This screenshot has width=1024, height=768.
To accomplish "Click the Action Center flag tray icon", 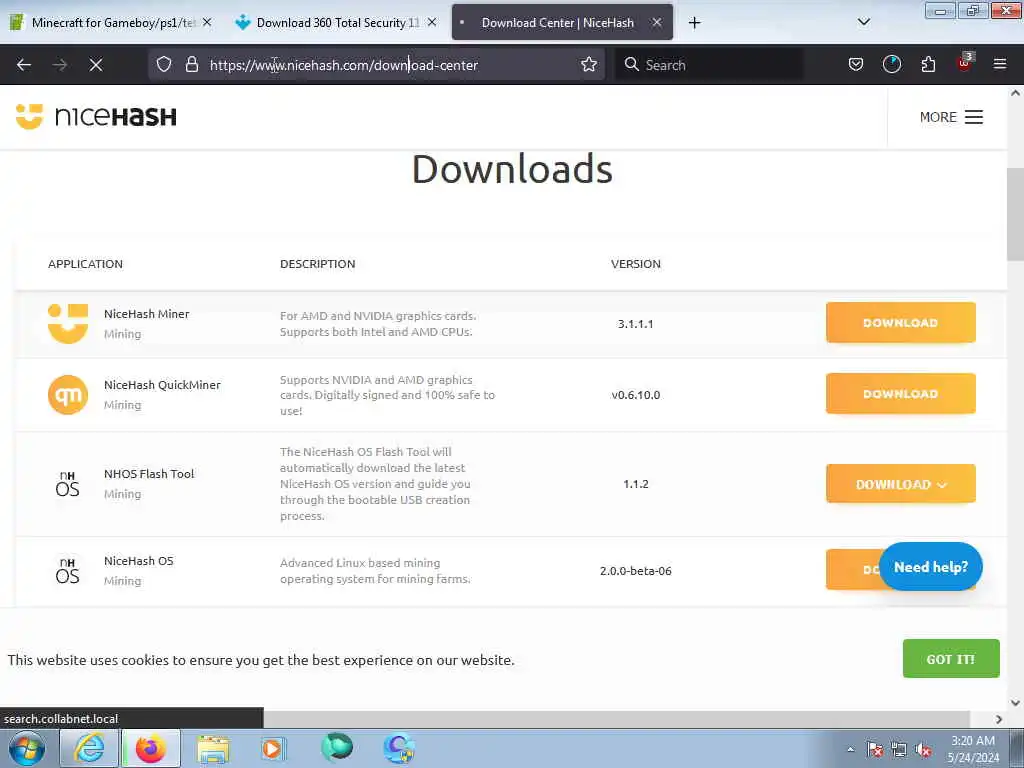I will point(875,750).
